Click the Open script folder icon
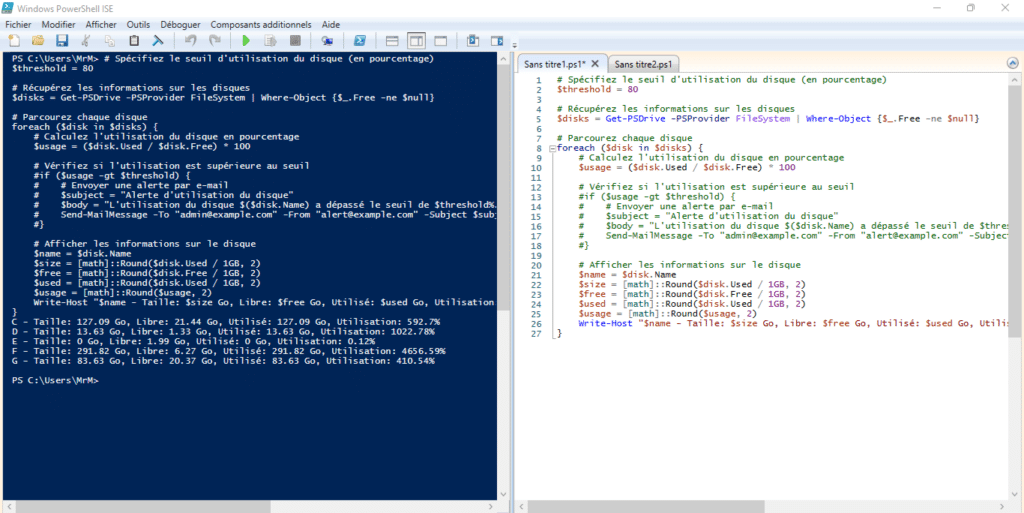Screen dimensions: 1024x513 (38, 41)
